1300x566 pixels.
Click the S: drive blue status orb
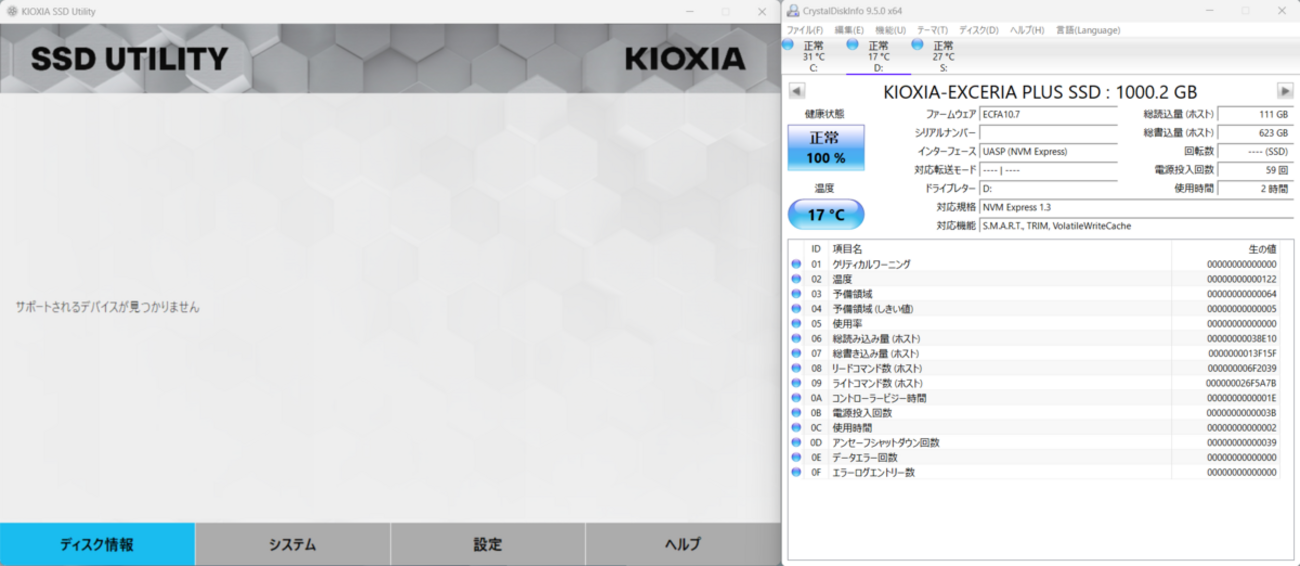point(918,45)
